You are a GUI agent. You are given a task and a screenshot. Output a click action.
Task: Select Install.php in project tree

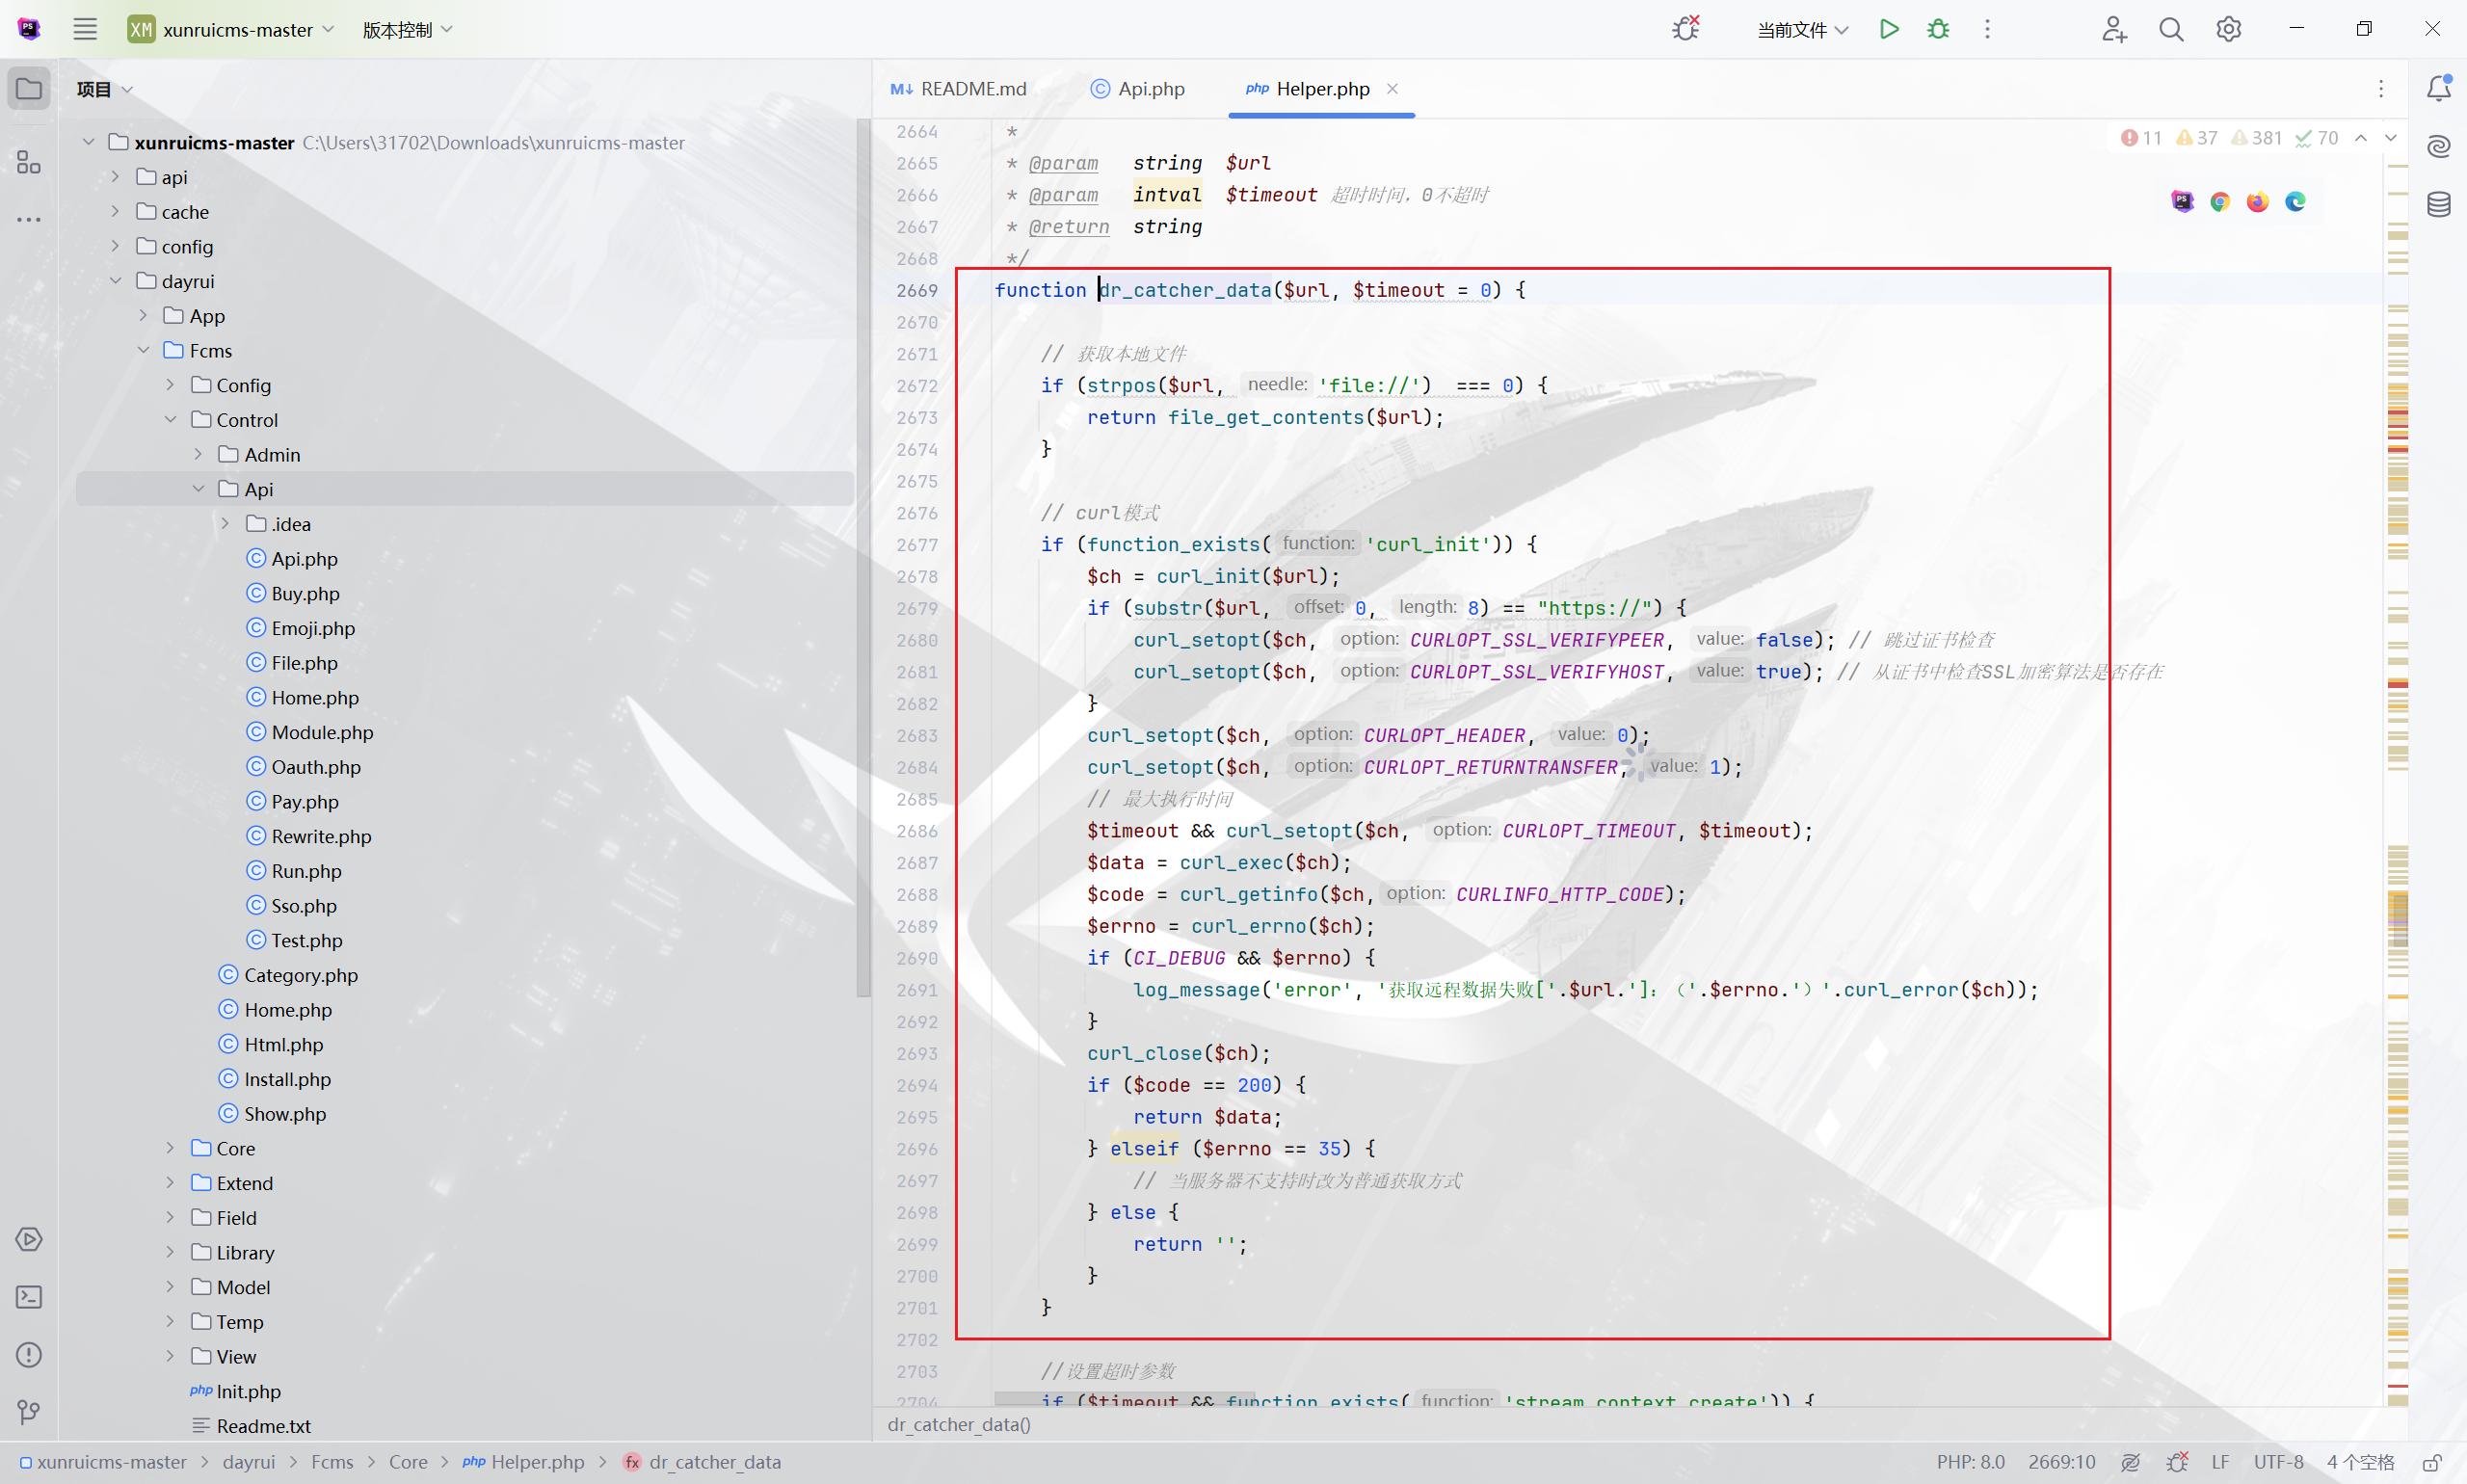[287, 1079]
